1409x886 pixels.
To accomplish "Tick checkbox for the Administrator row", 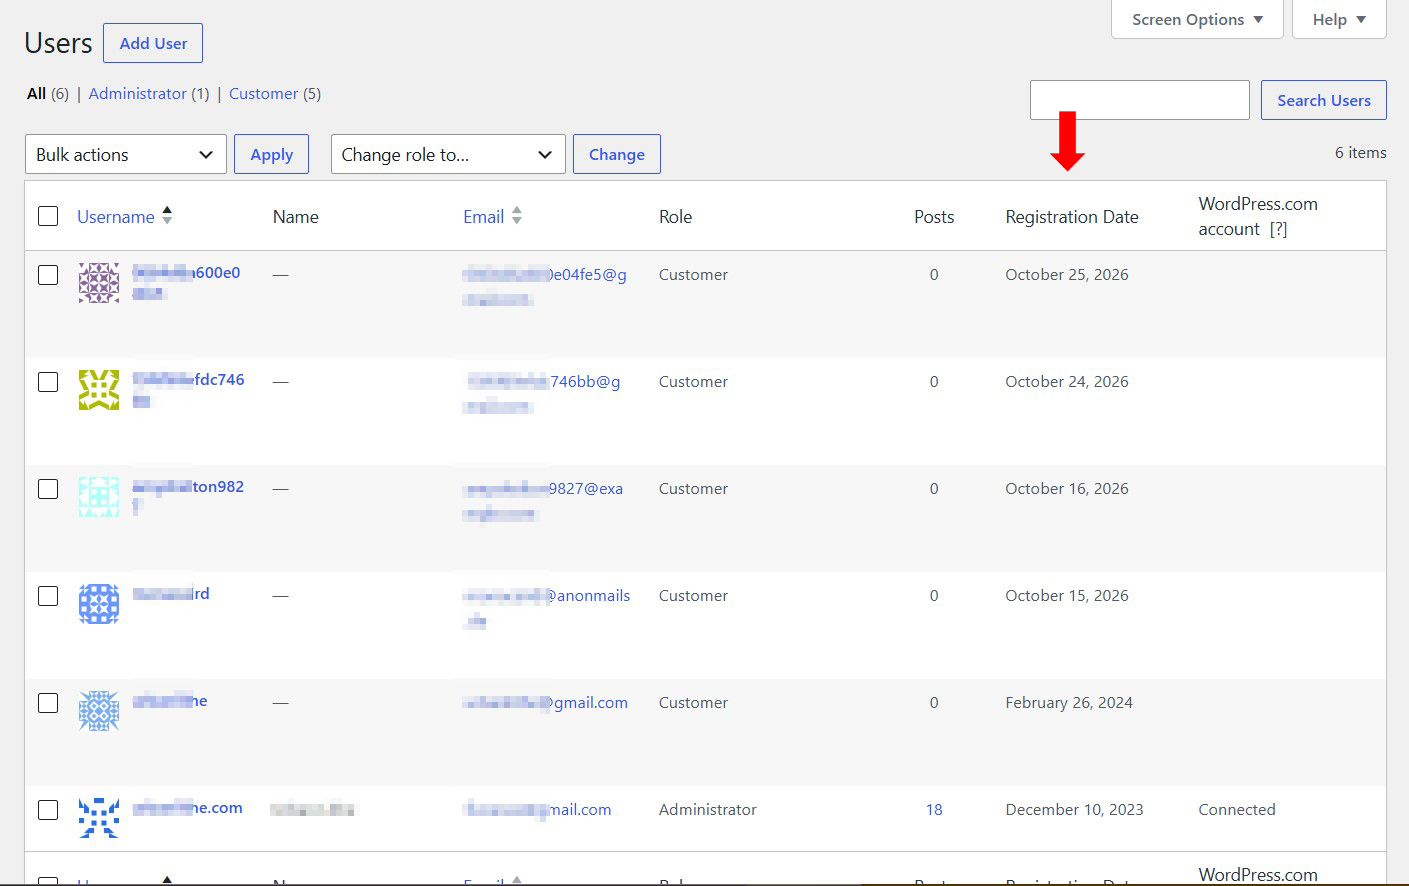I will [x=48, y=810].
